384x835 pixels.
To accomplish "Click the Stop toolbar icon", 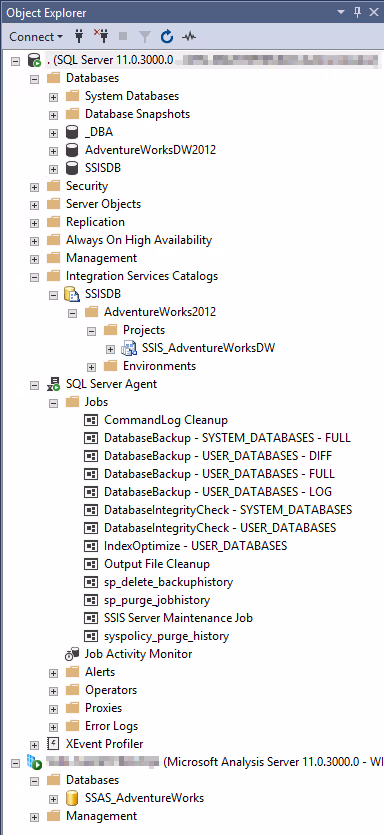I will pos(123,37).
